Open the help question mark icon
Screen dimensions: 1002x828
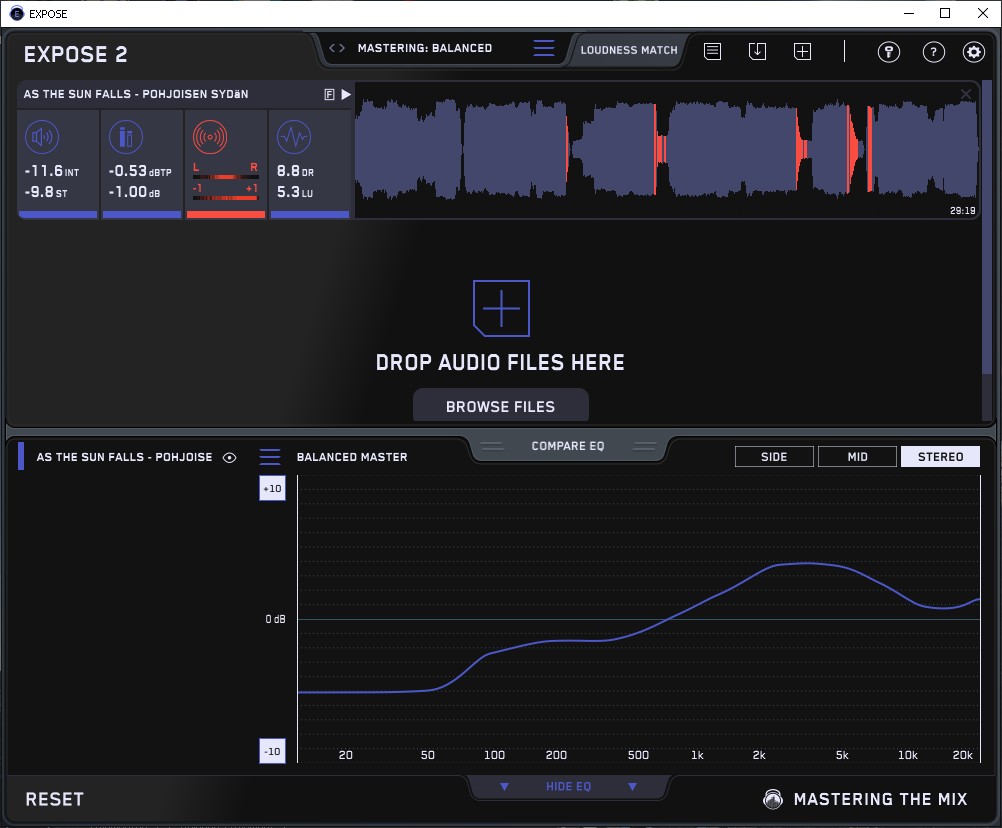coord(933,52)
